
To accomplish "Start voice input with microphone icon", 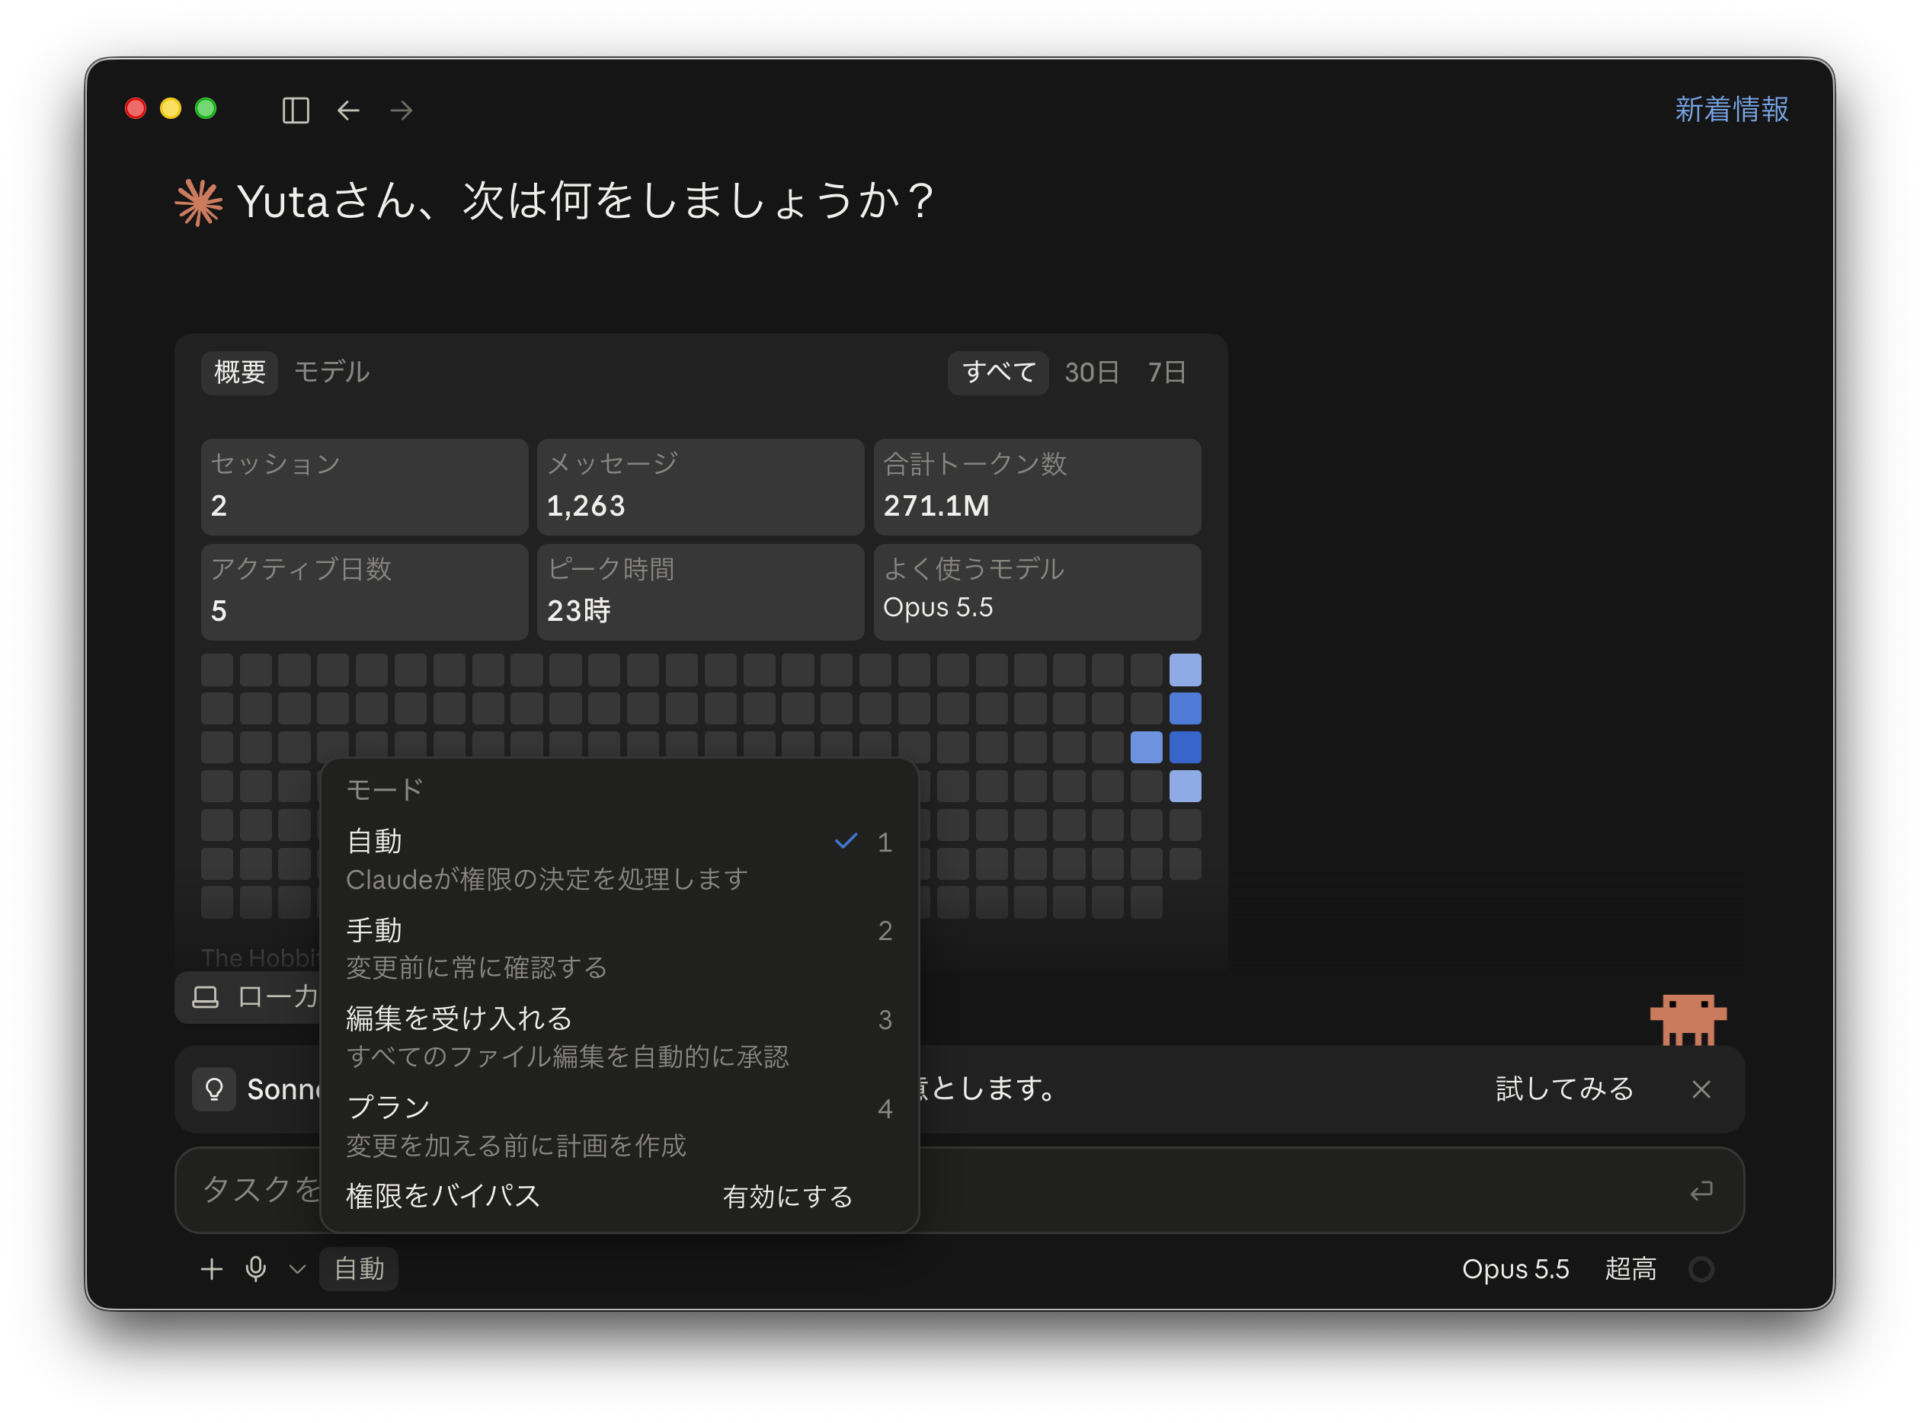I will tap(256, 1269).
